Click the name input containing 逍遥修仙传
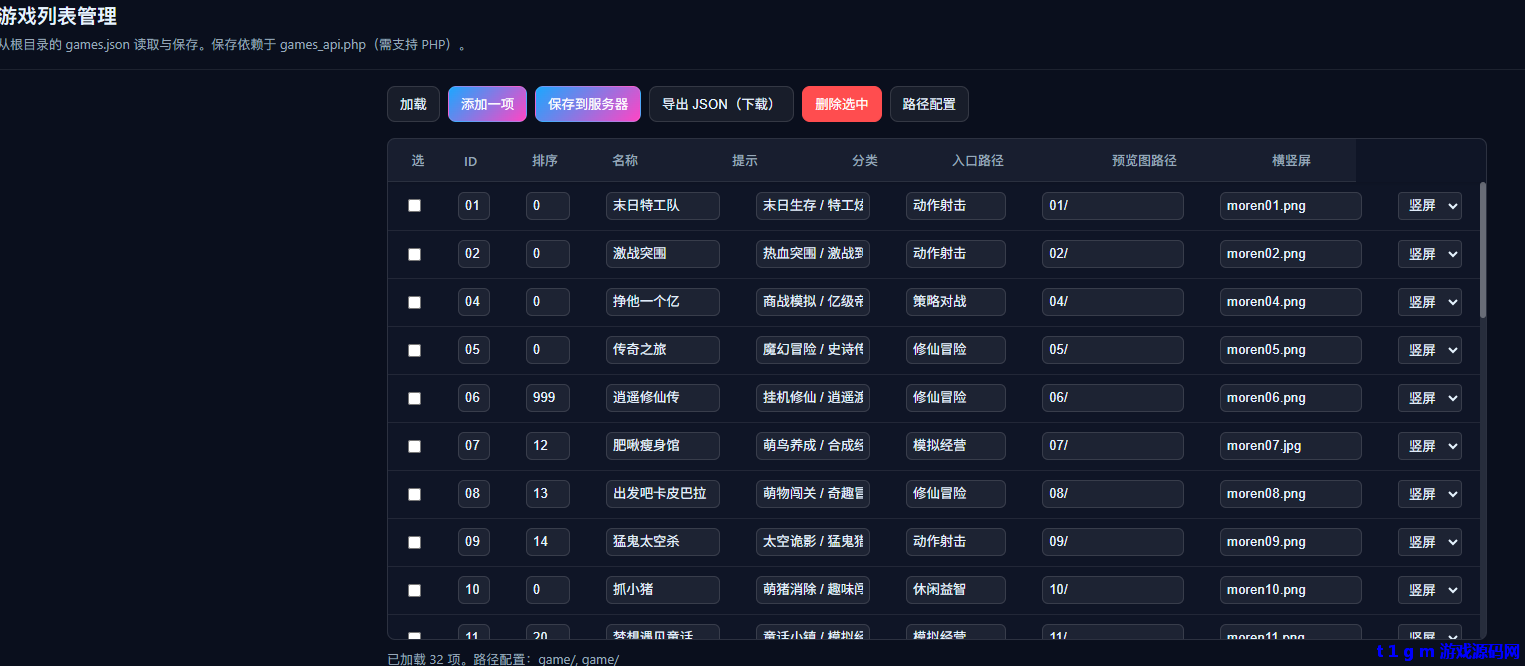 [662, 397]
